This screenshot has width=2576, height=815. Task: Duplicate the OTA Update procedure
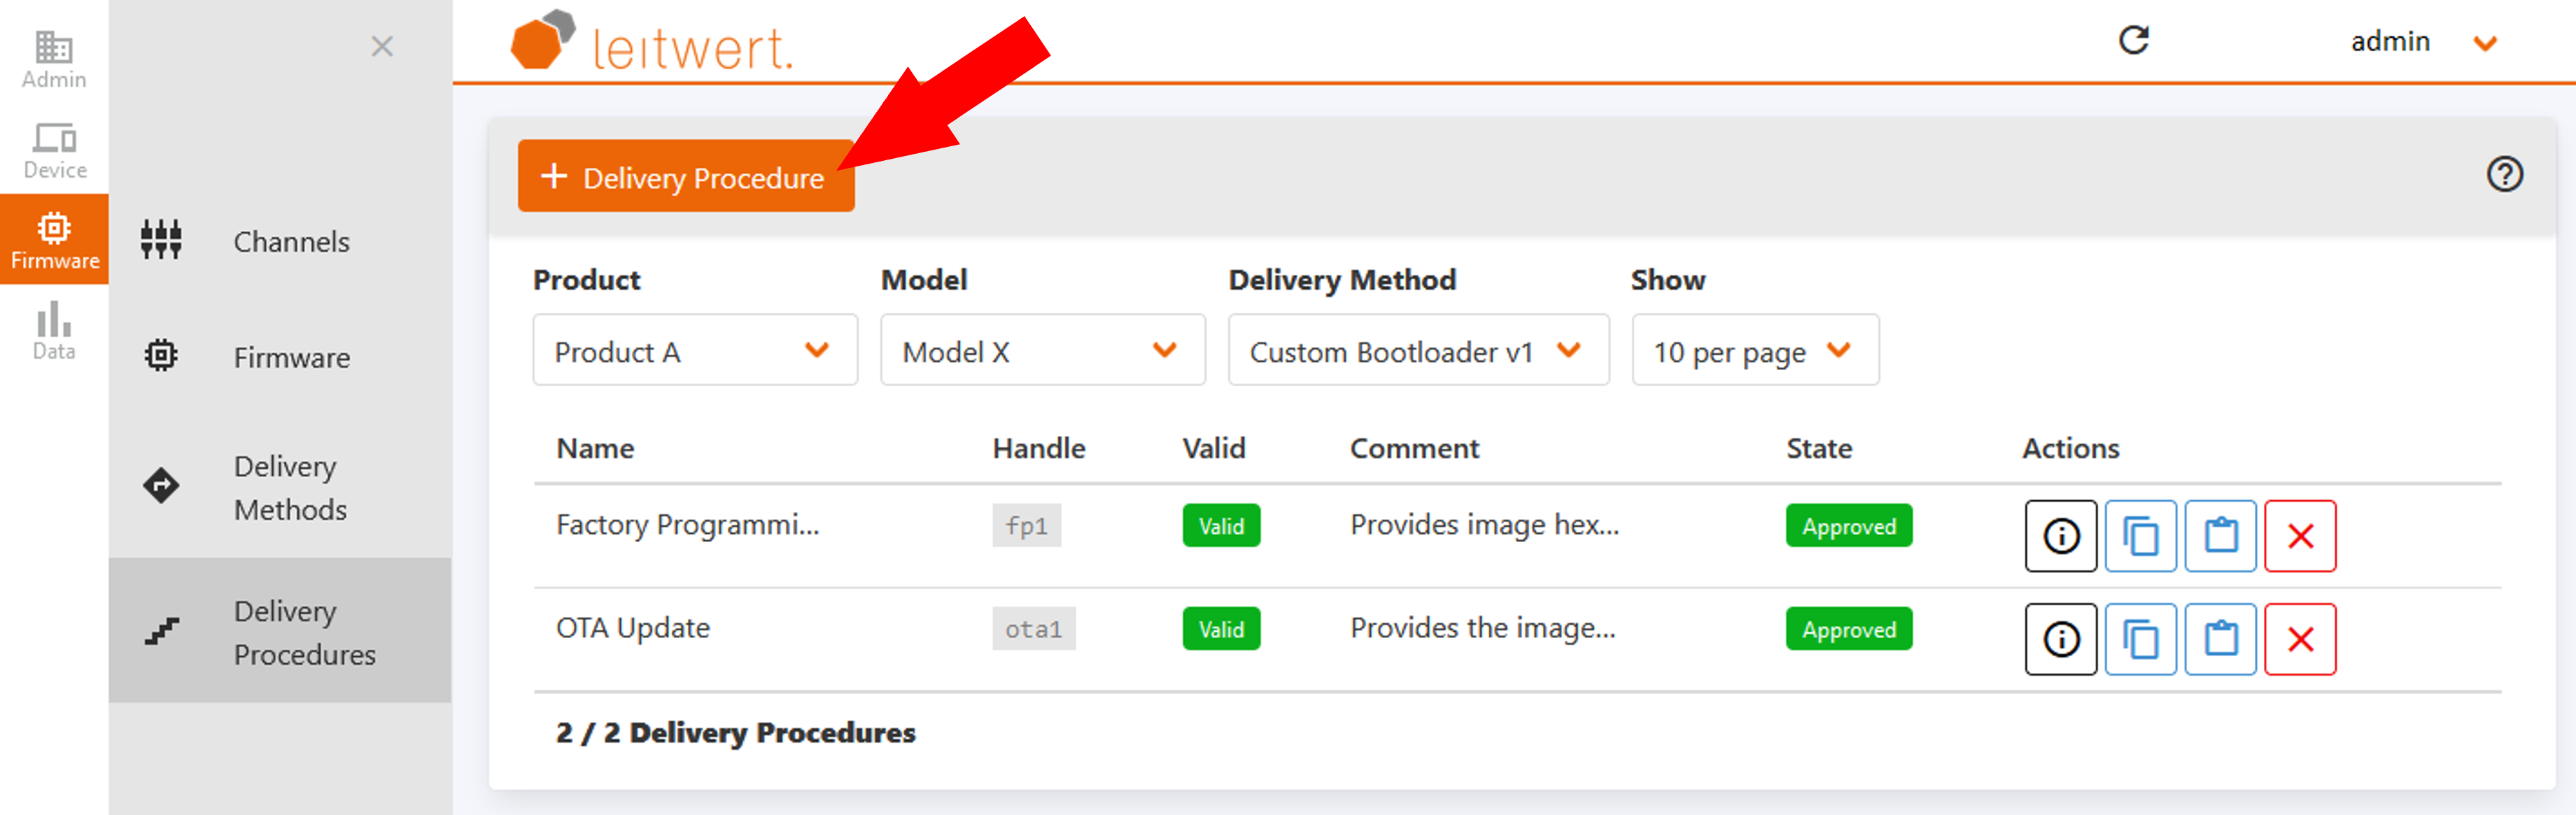tap(2140, 639)
